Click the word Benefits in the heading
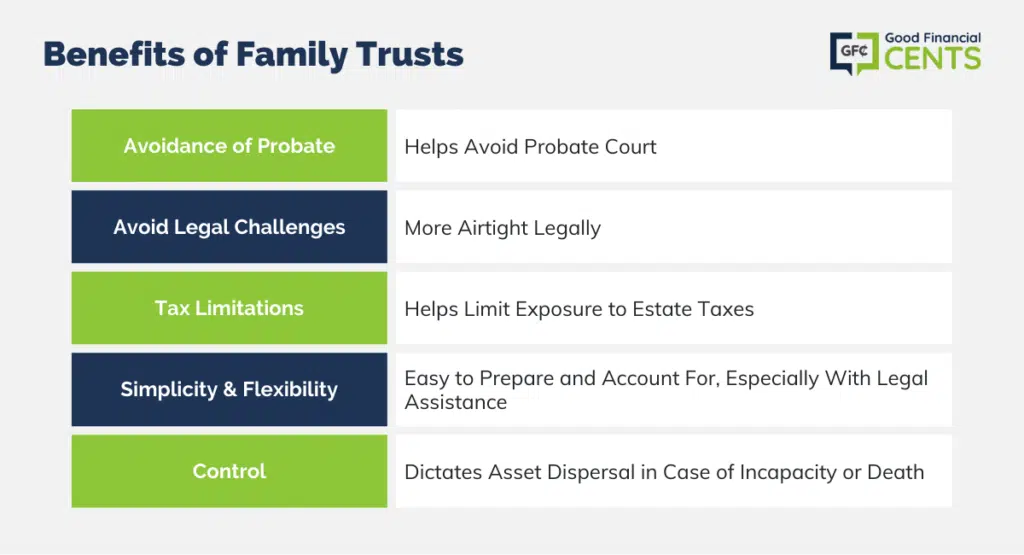 114,55
